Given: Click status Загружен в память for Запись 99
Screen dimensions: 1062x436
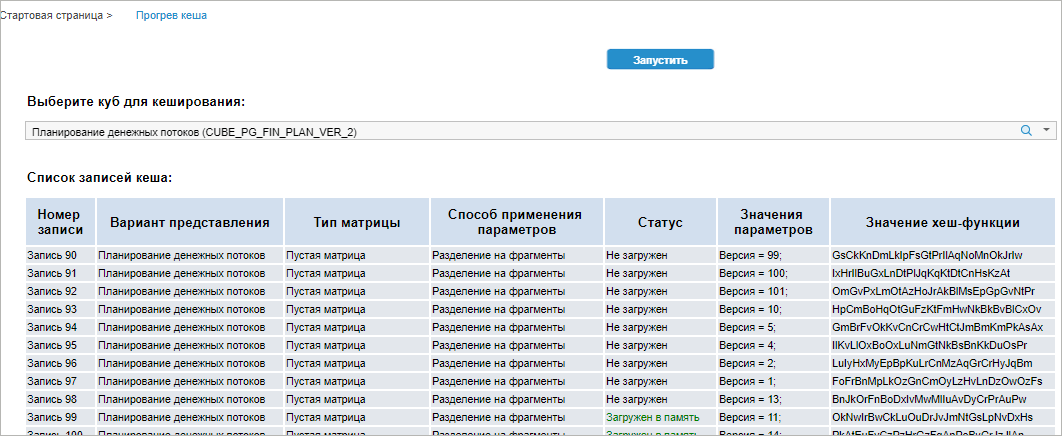Looking at the screenshot, I should click(x=653, y=416).
